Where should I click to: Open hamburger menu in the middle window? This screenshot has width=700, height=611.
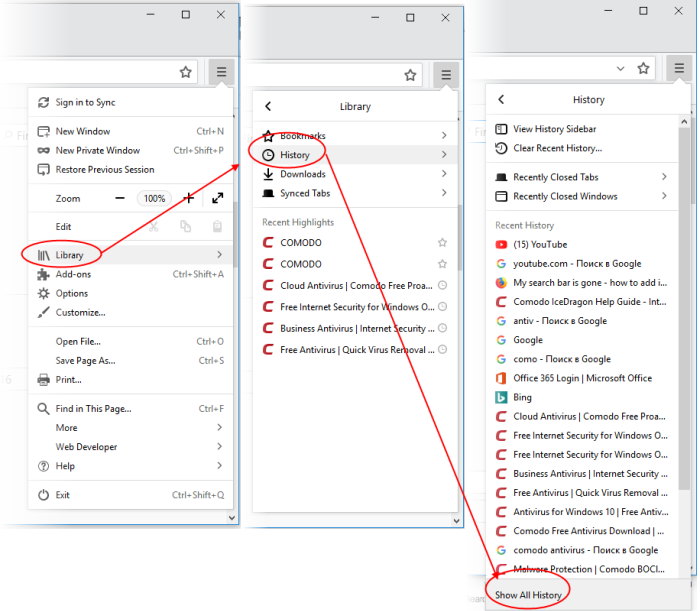point(446,75)
